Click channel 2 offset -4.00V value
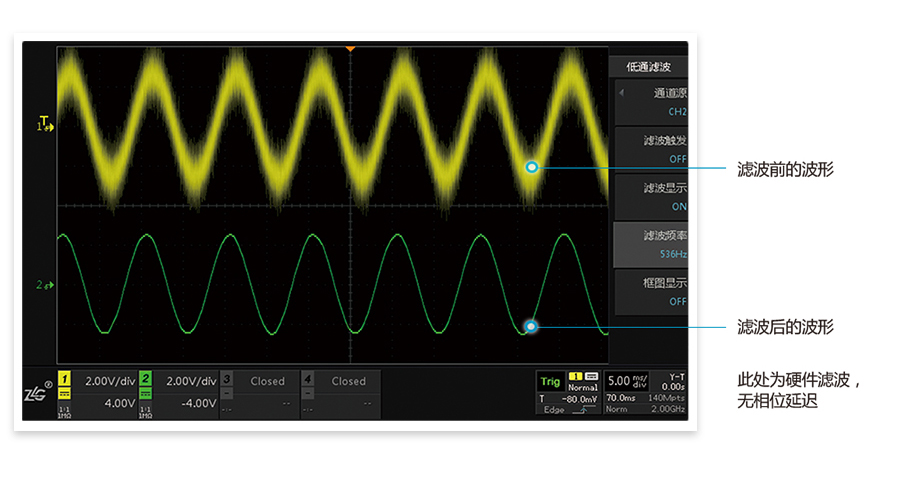Viewport: 900px width, 480px height. point(199,404)
